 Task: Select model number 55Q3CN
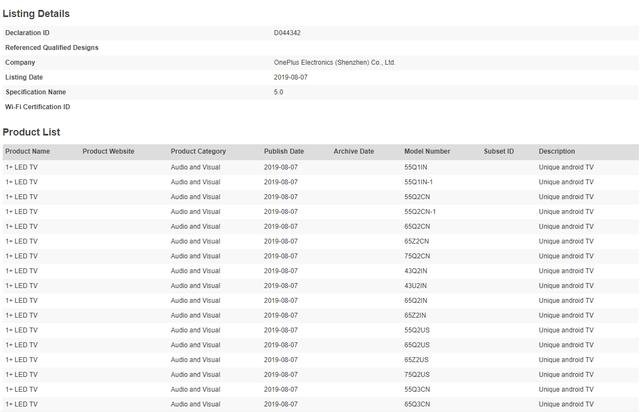tap(417, 390)
